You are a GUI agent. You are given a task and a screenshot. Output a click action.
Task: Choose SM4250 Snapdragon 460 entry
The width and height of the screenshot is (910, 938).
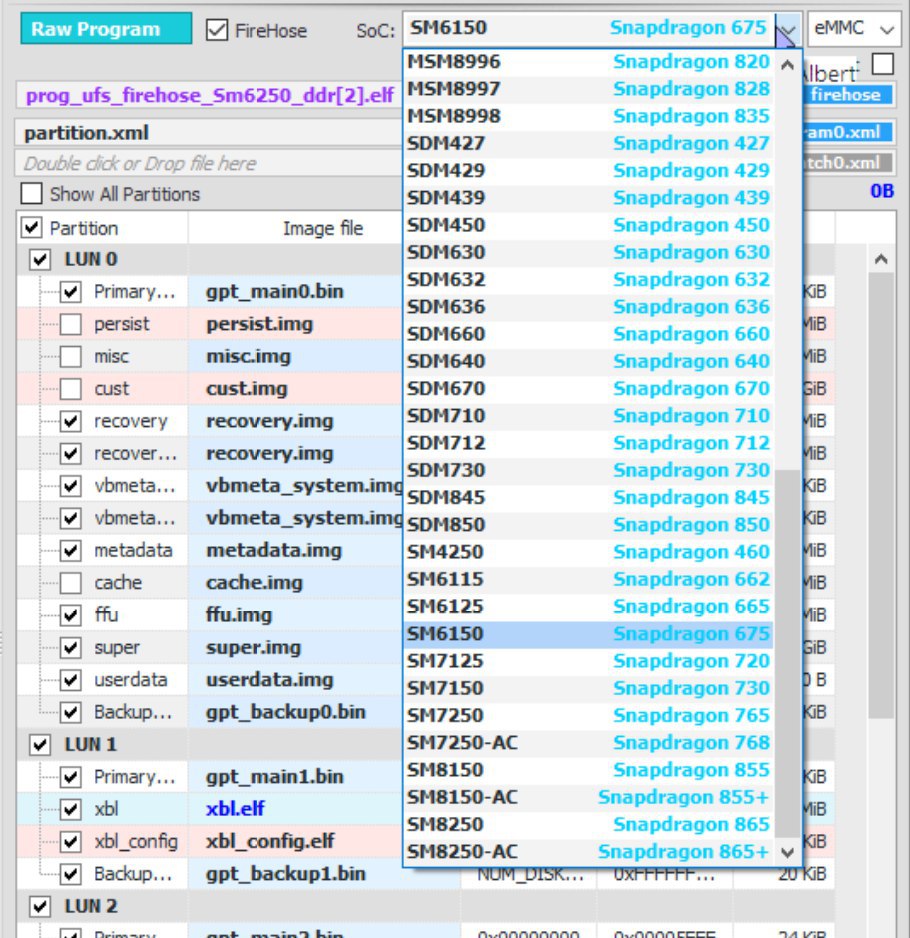[588, 552]
